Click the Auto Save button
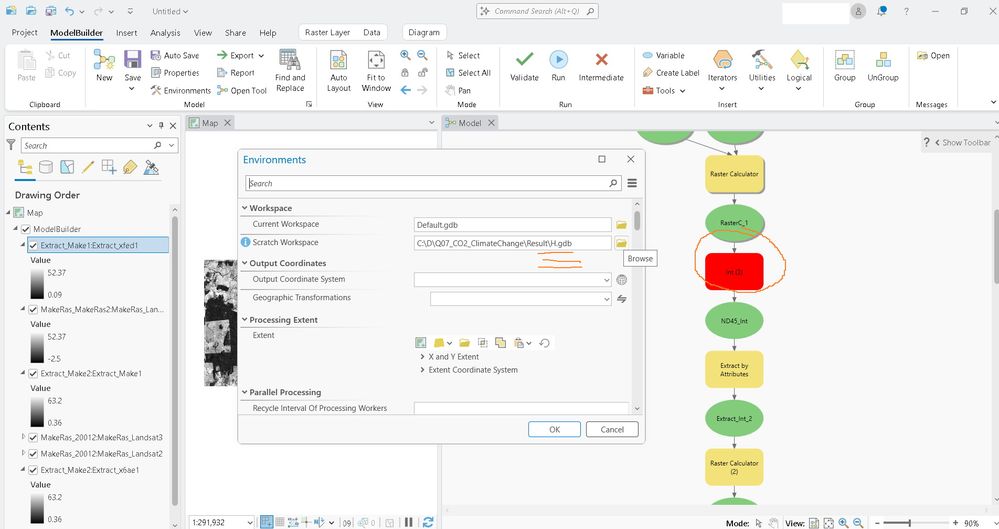This screenshot has width=999, height=529. [175, 55]
